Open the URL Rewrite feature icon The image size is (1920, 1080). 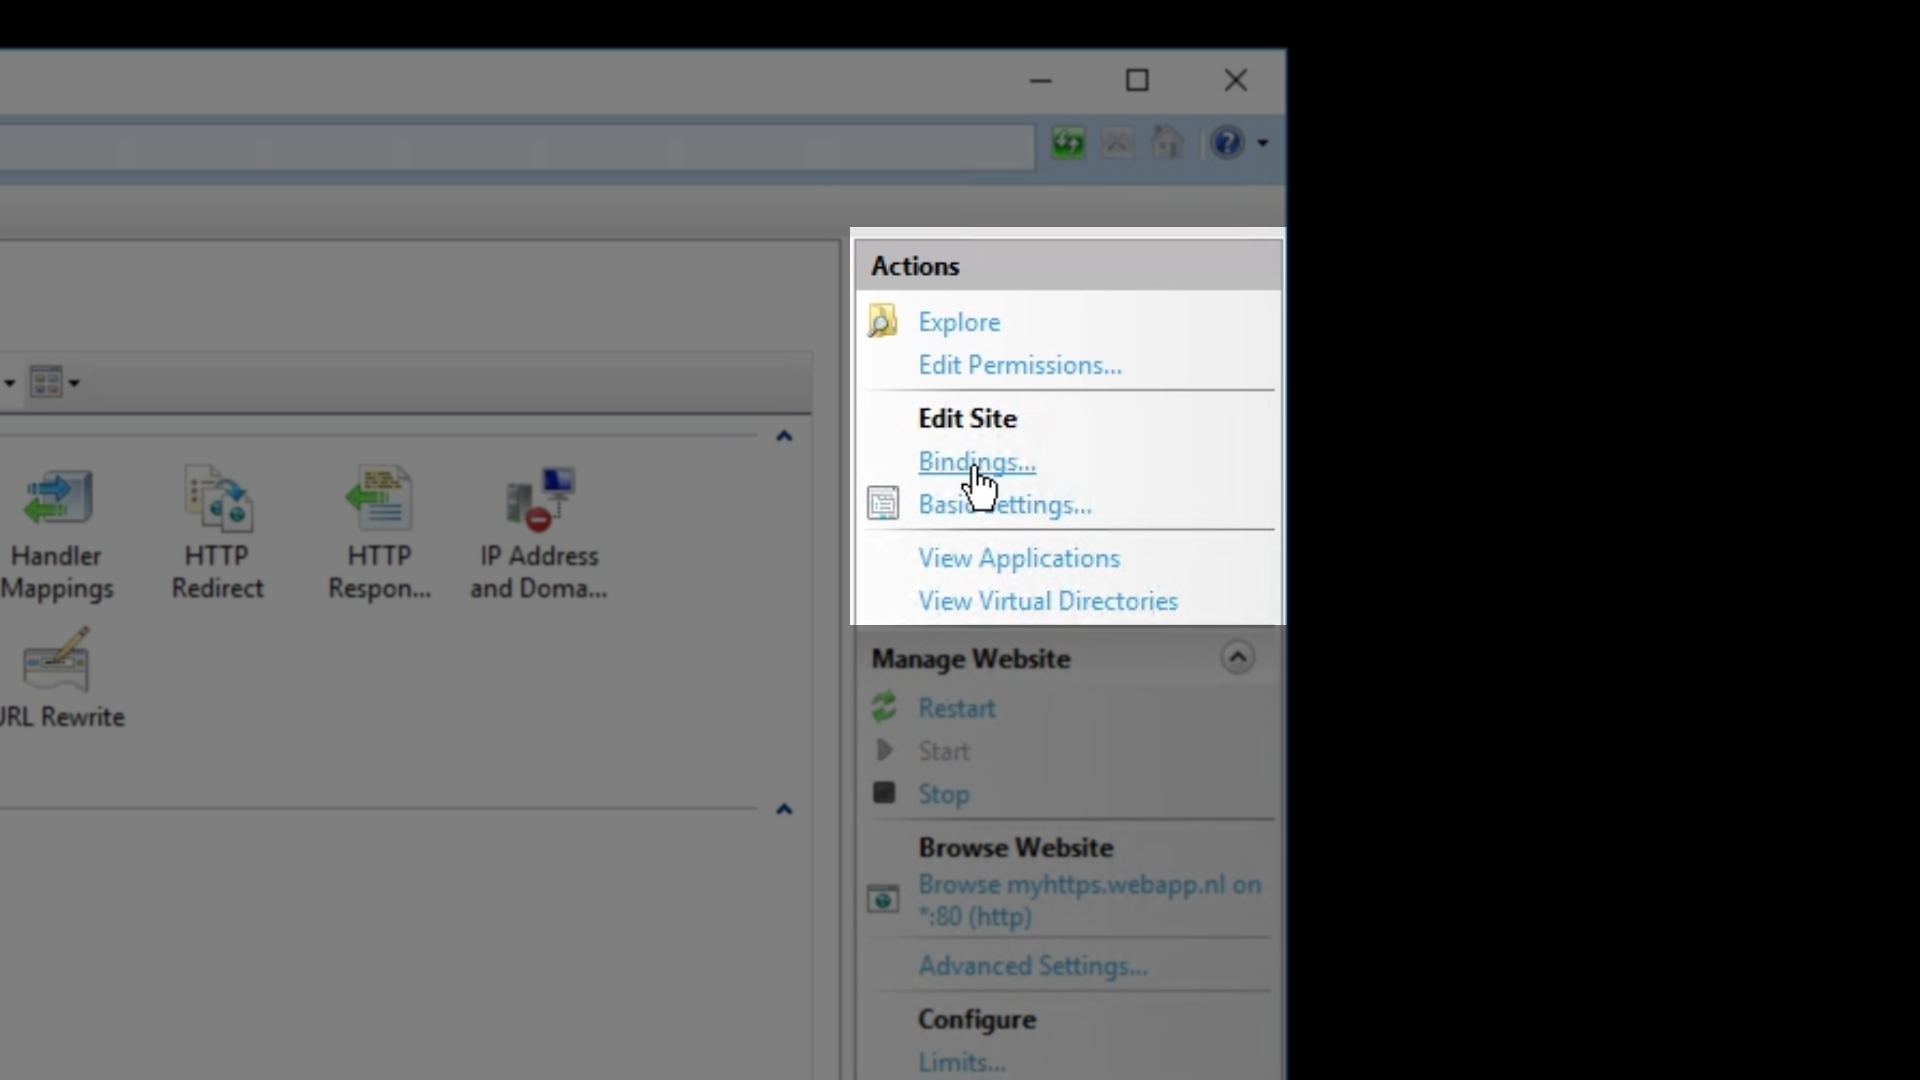pyautogui.click(x=57, y=662)
